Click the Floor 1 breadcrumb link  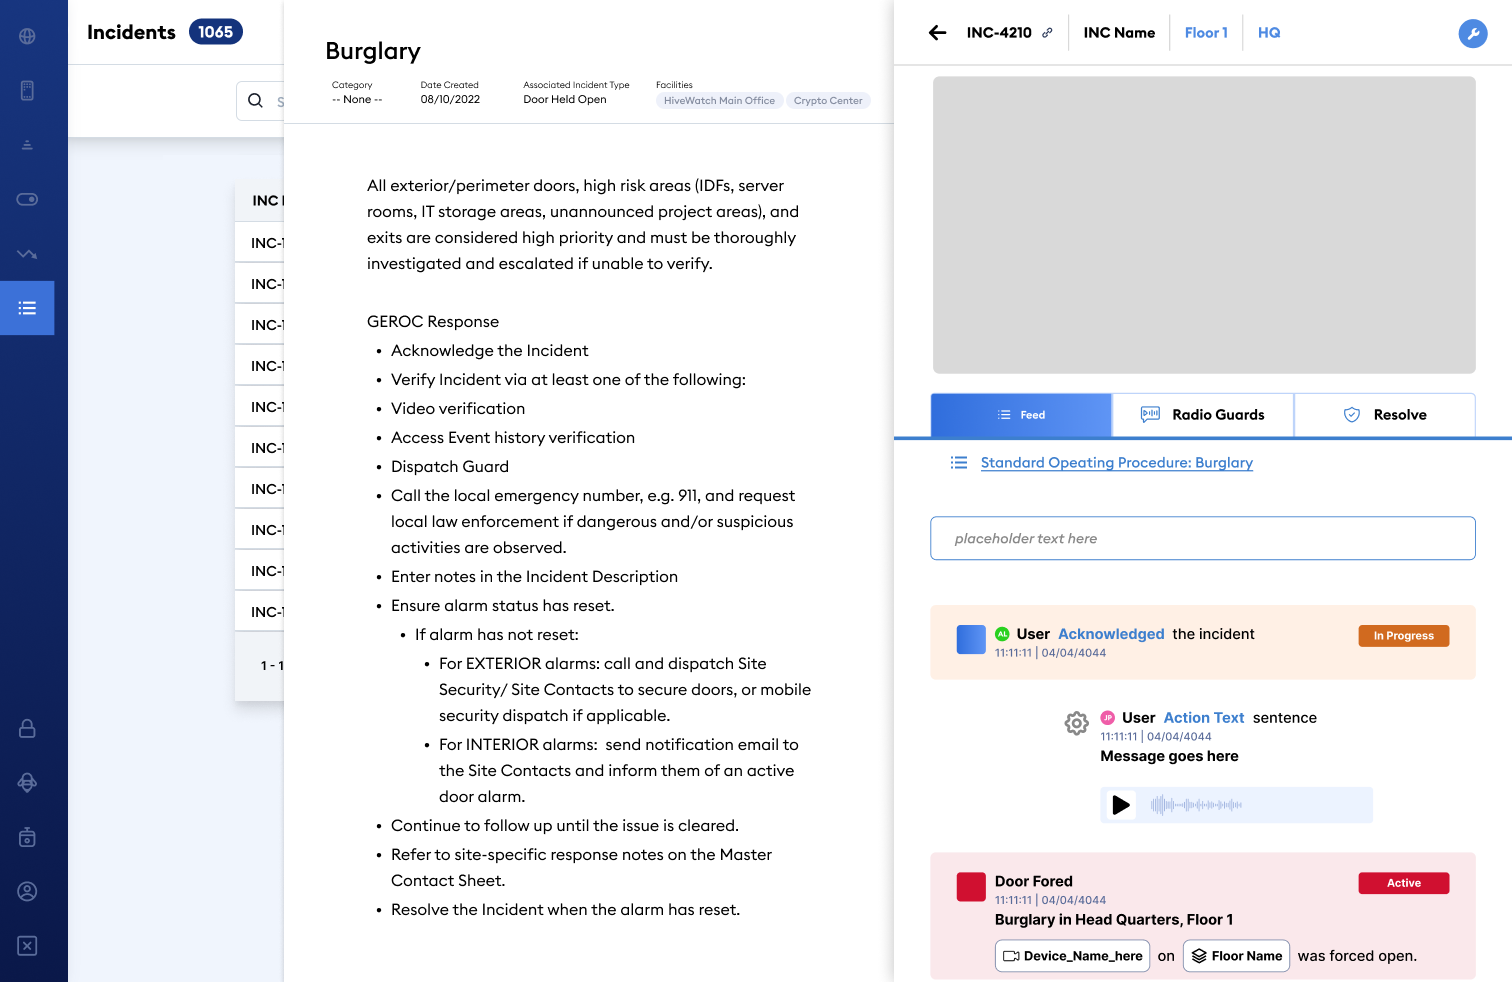pos(1206,33)
